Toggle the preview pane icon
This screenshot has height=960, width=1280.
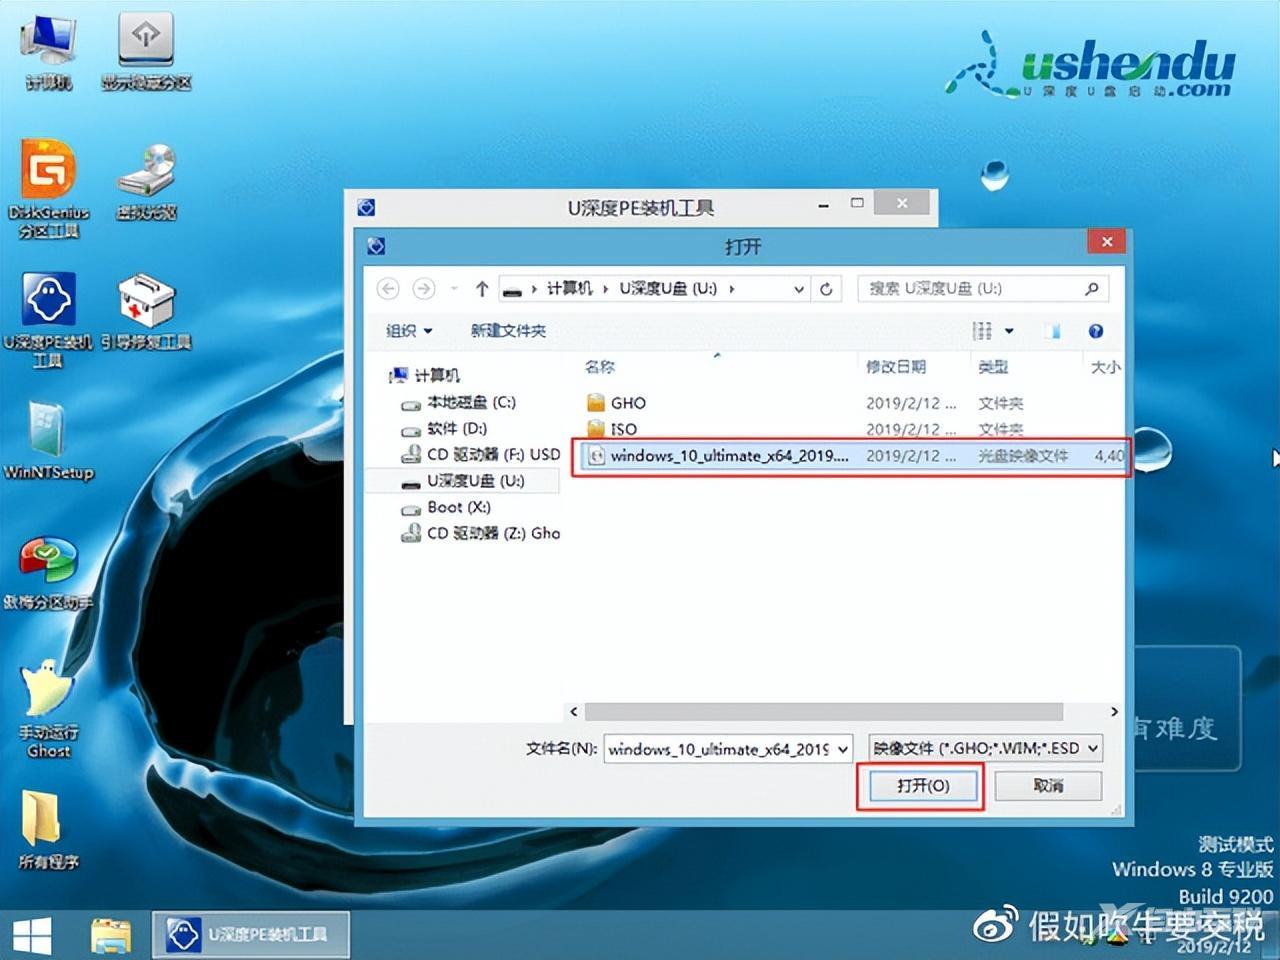point(1052,331)
